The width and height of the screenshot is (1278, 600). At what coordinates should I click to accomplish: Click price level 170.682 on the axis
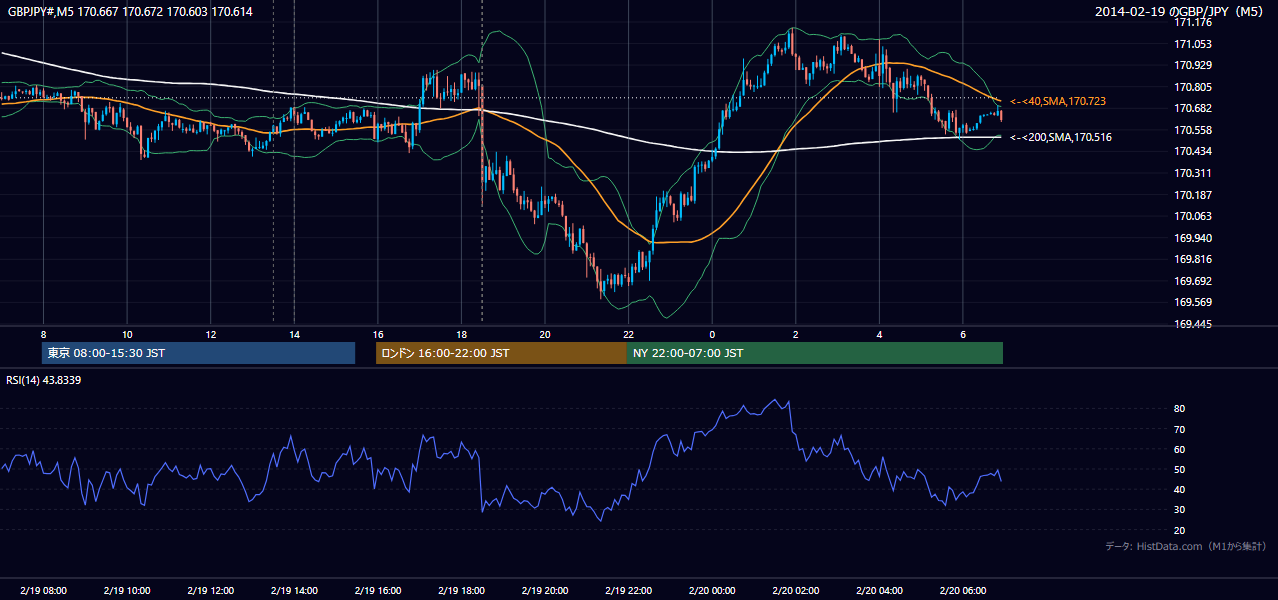(1192, 108)
